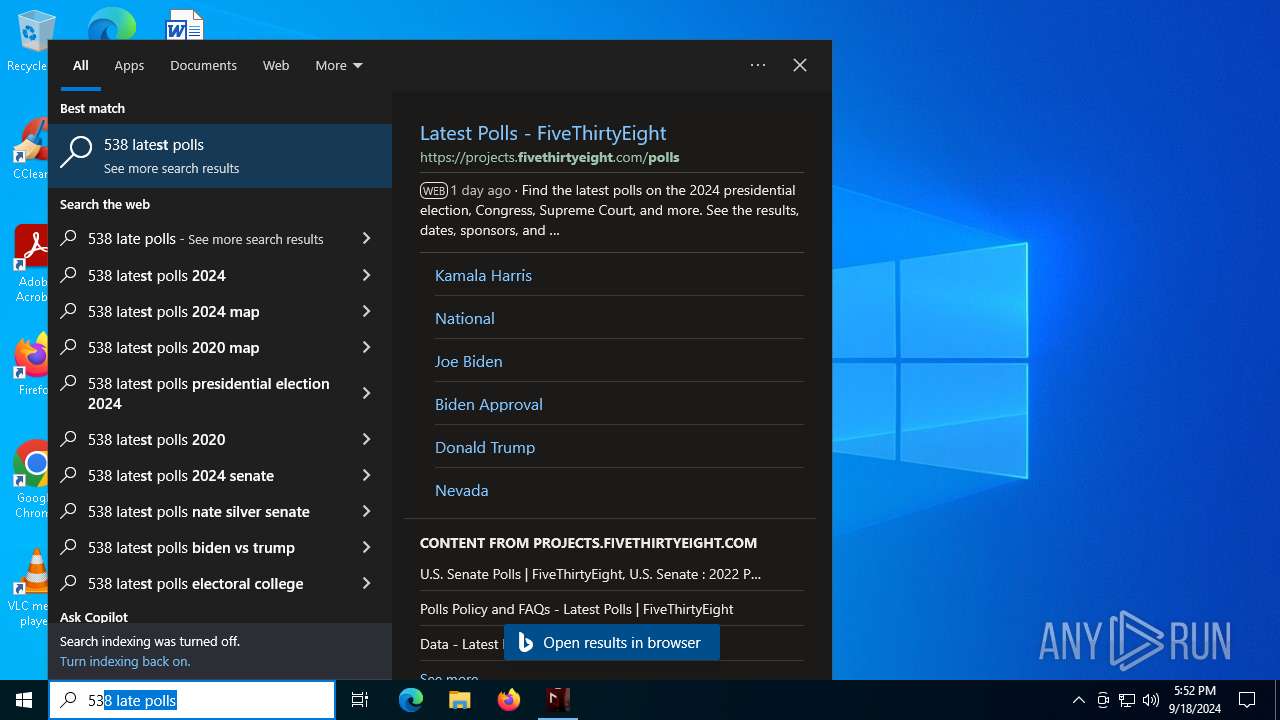Show hidden system tray icons
The width and height of the screenshot is (1280, 720).
1078,700
